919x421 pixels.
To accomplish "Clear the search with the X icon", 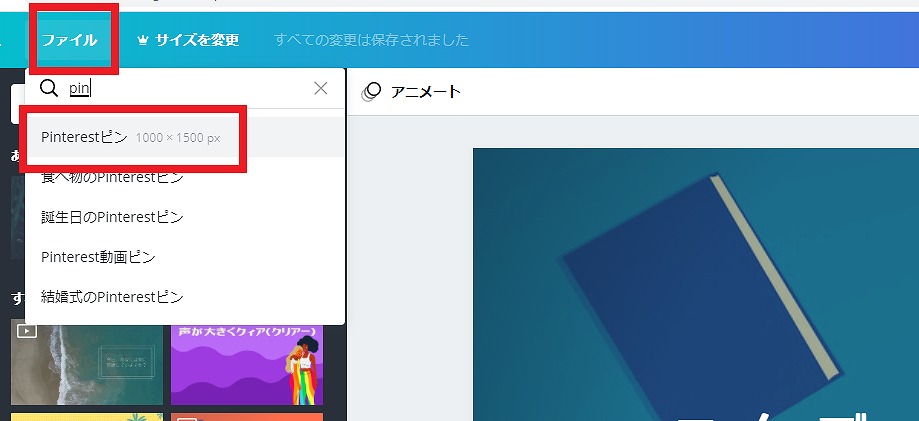I will pos(321,89).
